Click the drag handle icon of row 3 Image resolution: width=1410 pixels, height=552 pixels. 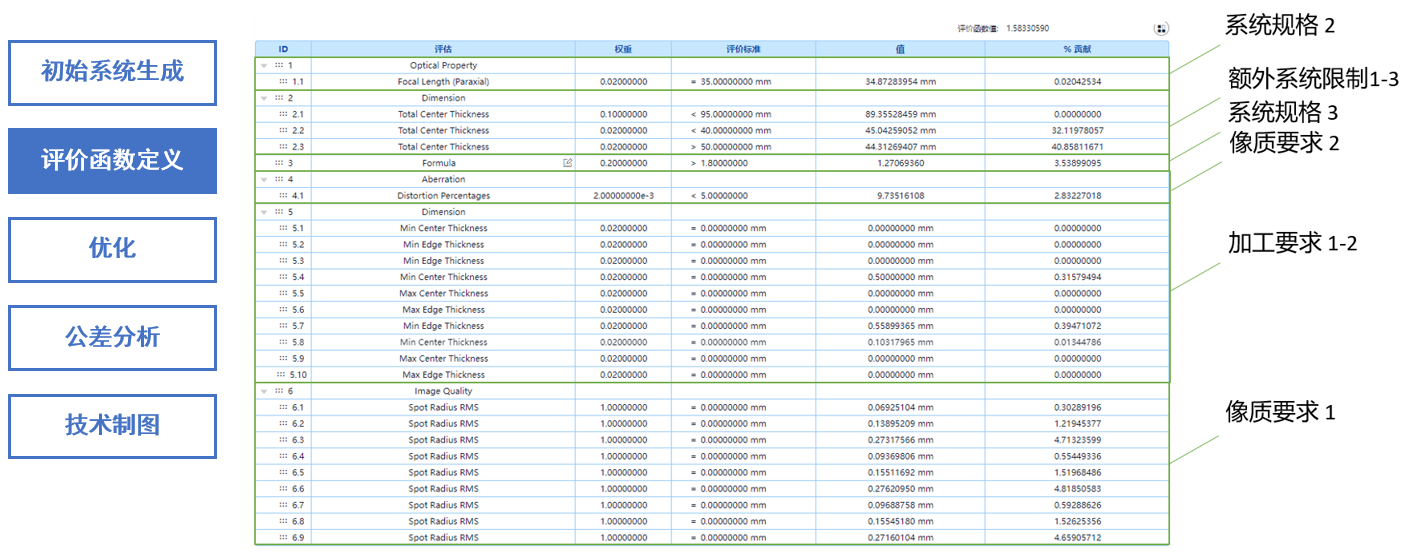click(x=279, y=163)
